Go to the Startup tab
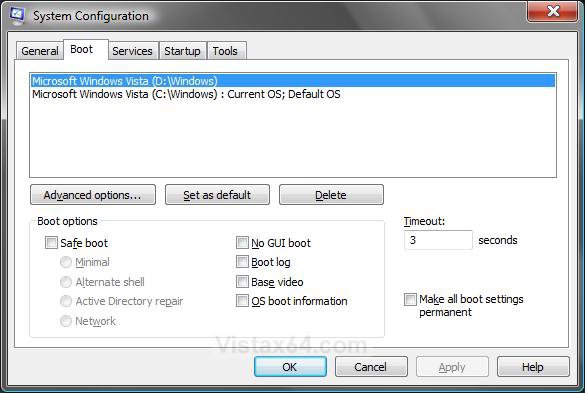 (x=182, y=51)
